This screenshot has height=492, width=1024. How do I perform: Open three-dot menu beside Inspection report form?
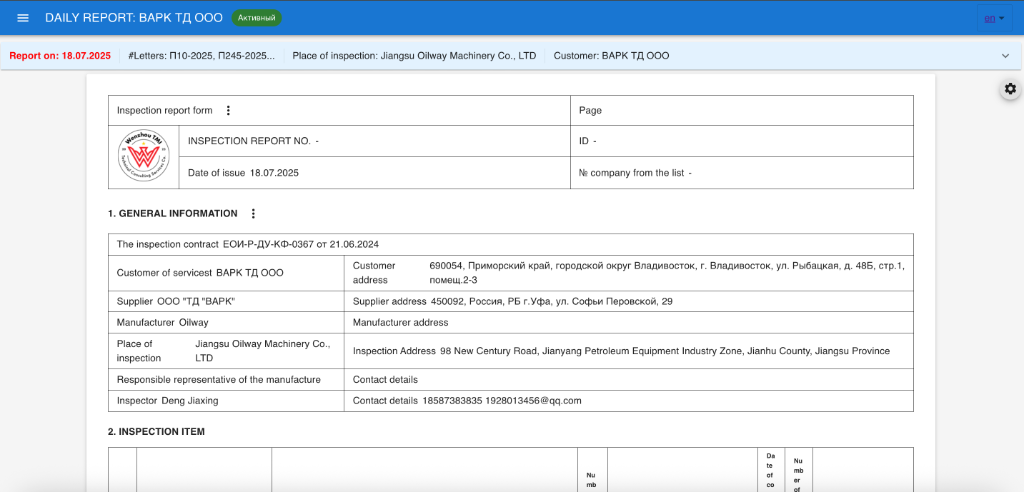tap(228, 110)
